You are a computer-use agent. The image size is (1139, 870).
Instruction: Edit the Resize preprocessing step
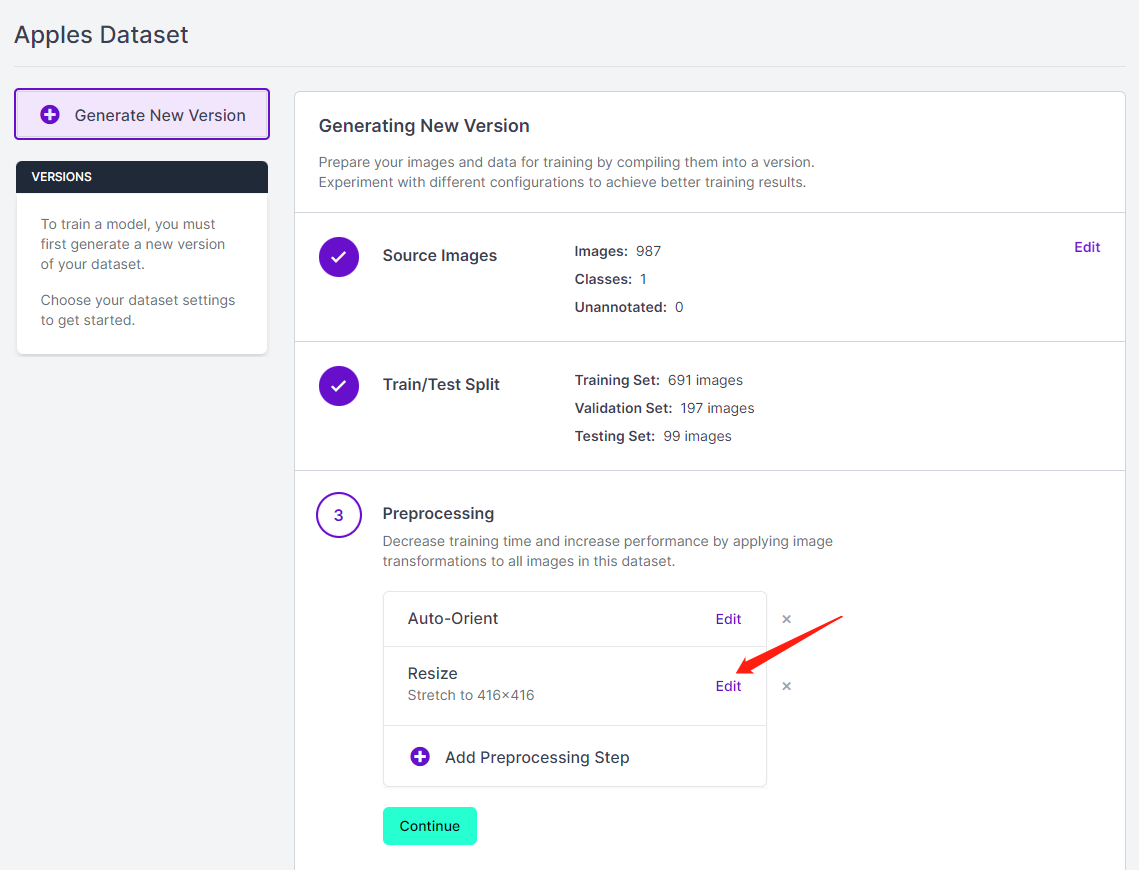point(728,686)
